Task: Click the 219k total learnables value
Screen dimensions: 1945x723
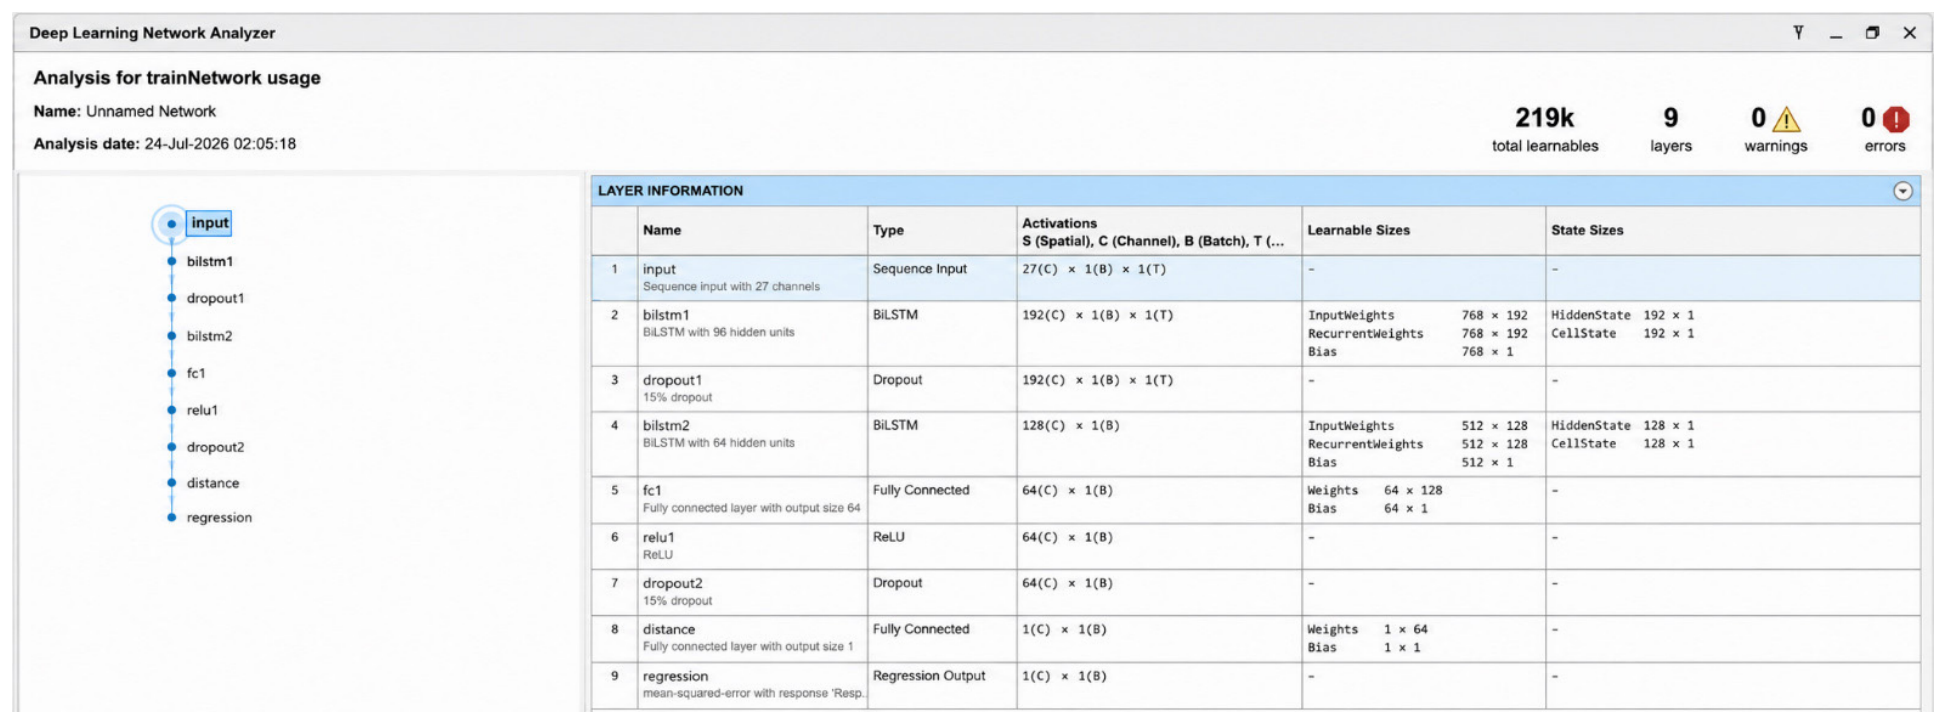Action: (1544, 118)
